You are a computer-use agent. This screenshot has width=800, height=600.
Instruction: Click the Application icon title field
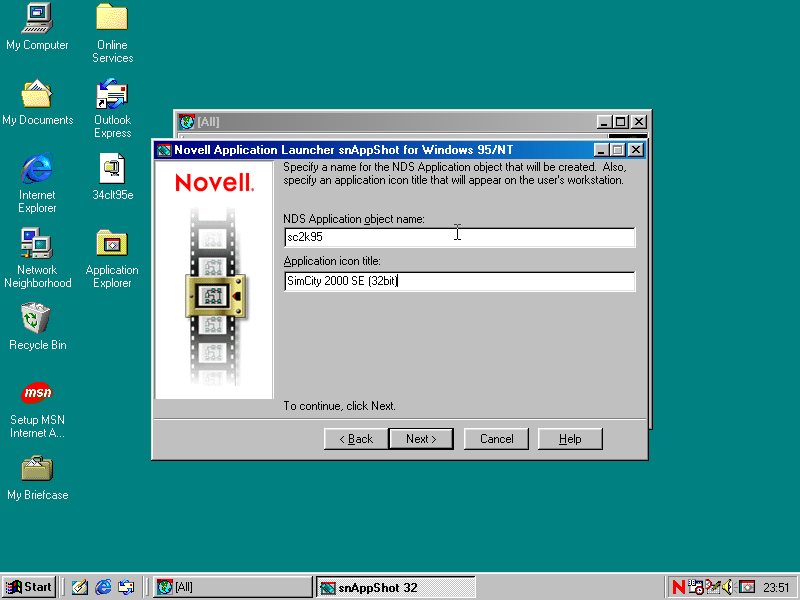(459, 281)
